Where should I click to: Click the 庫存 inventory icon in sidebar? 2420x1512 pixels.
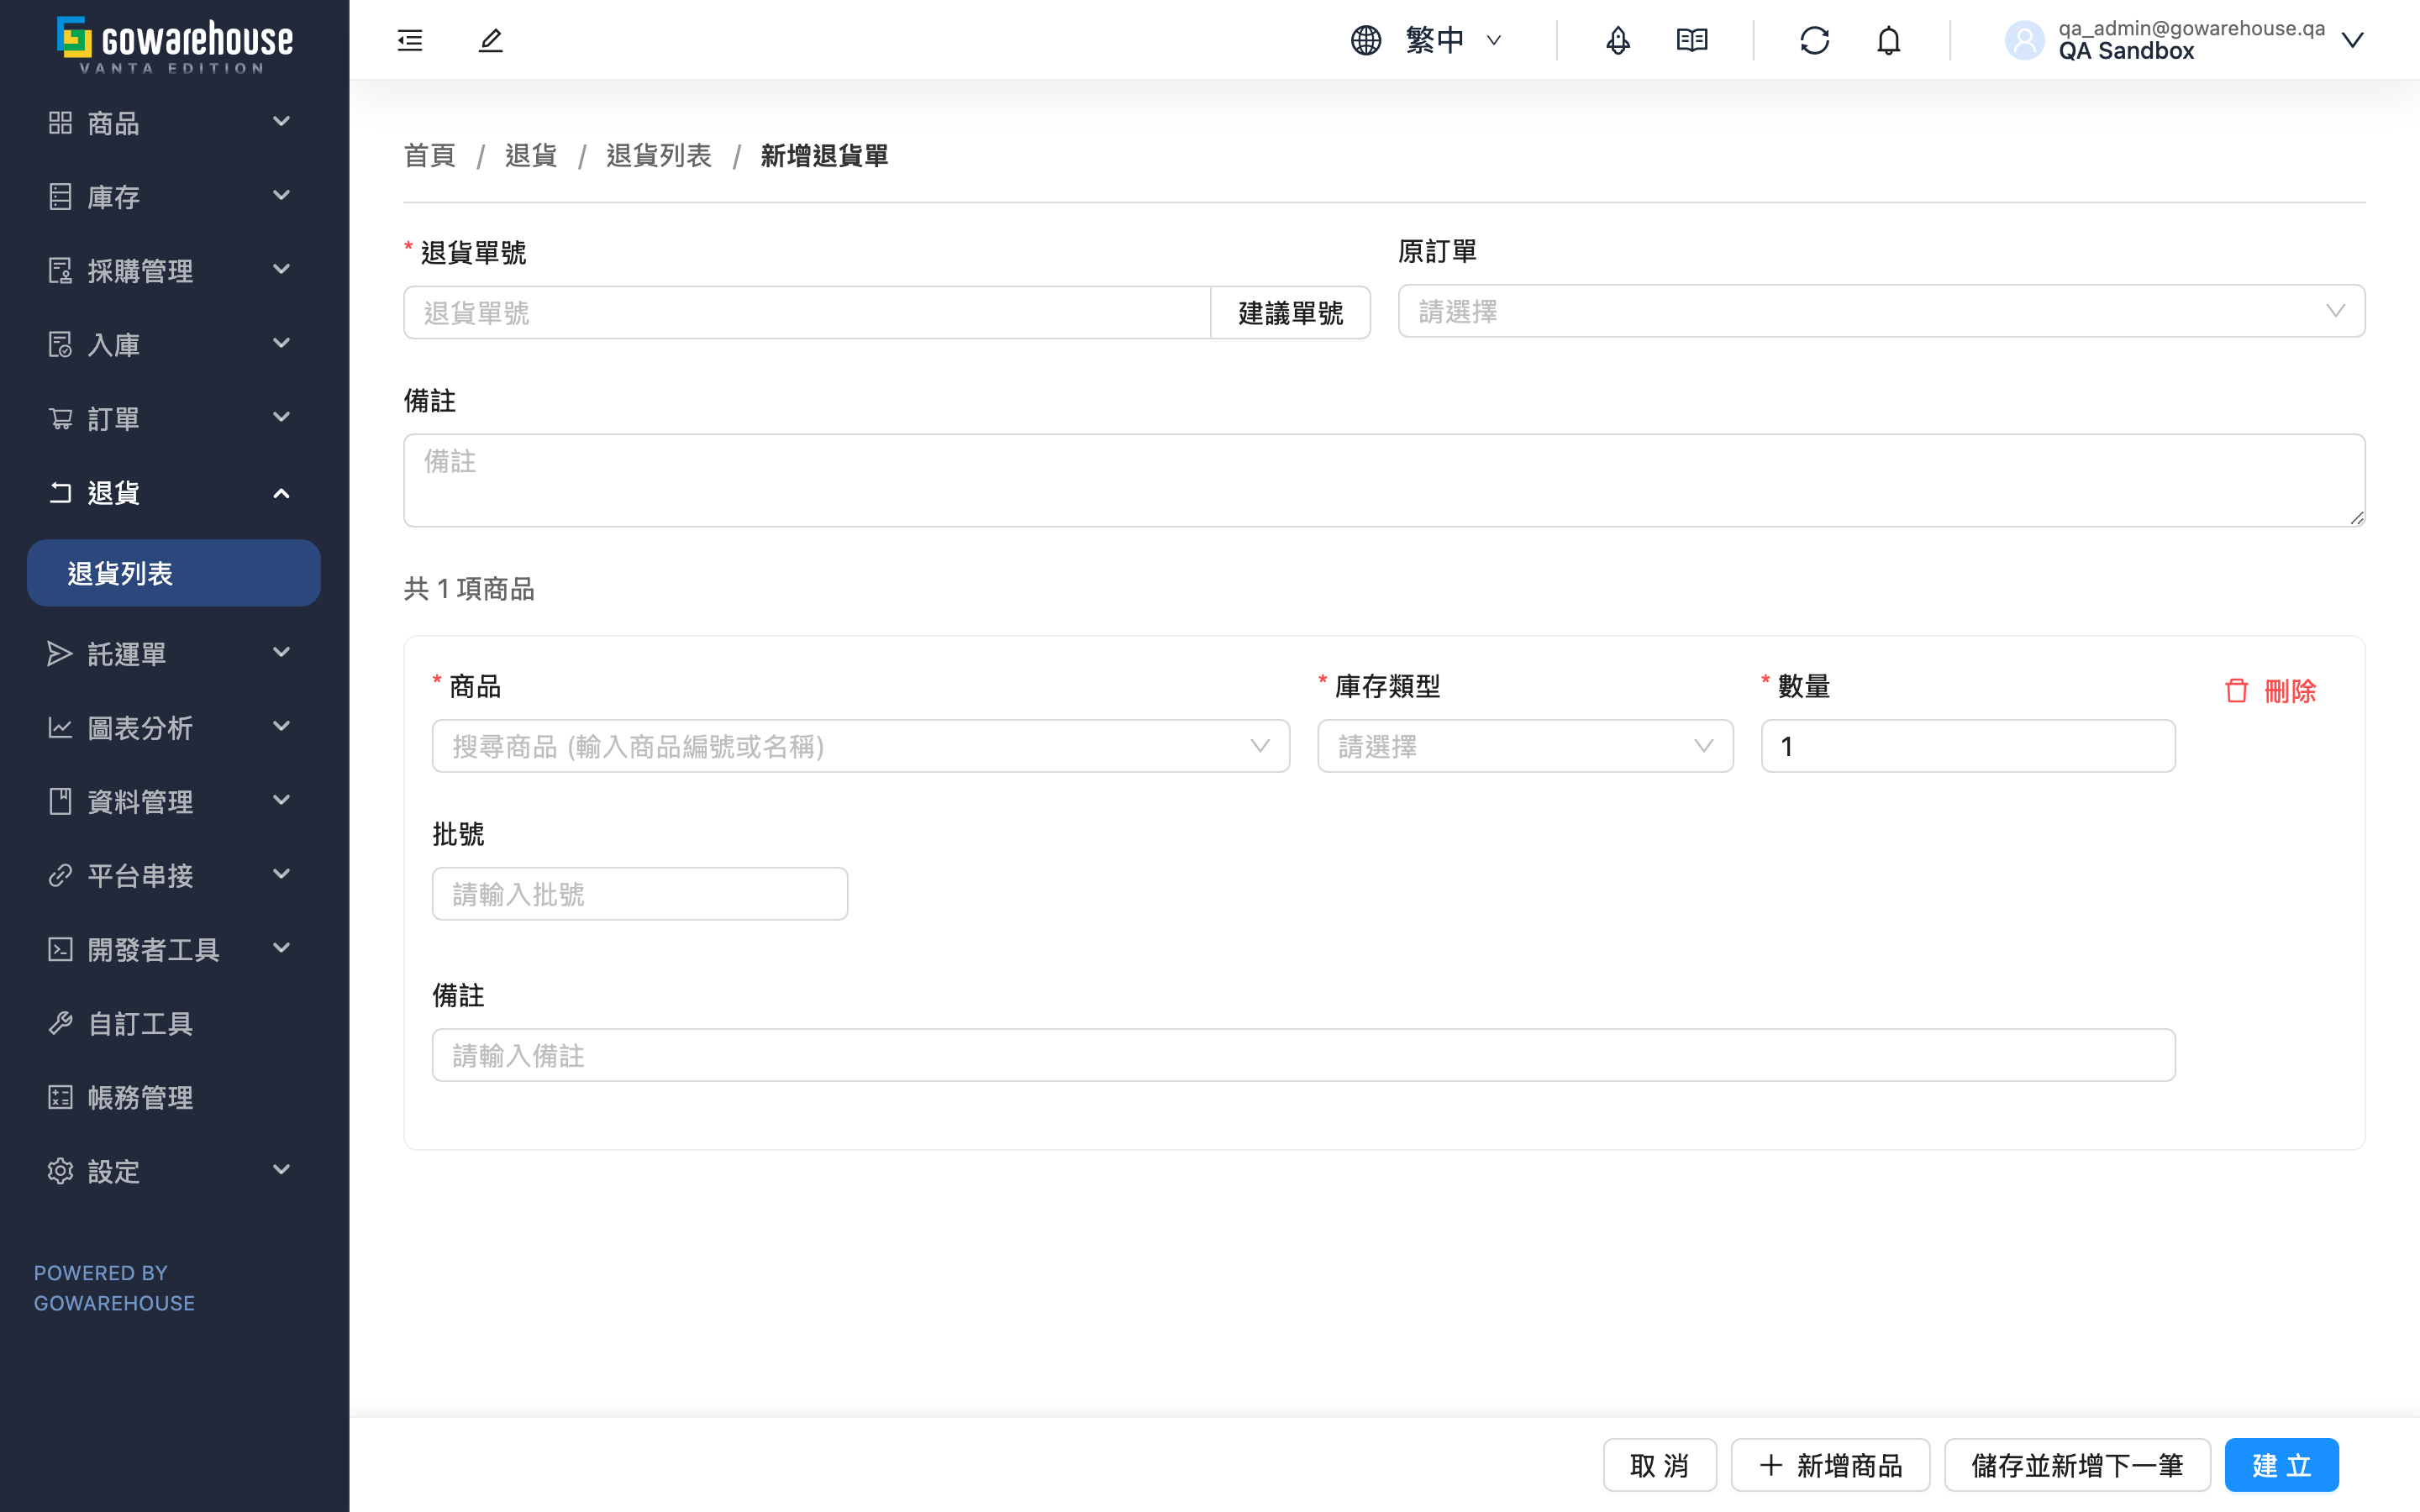click(x=60, y=196)
